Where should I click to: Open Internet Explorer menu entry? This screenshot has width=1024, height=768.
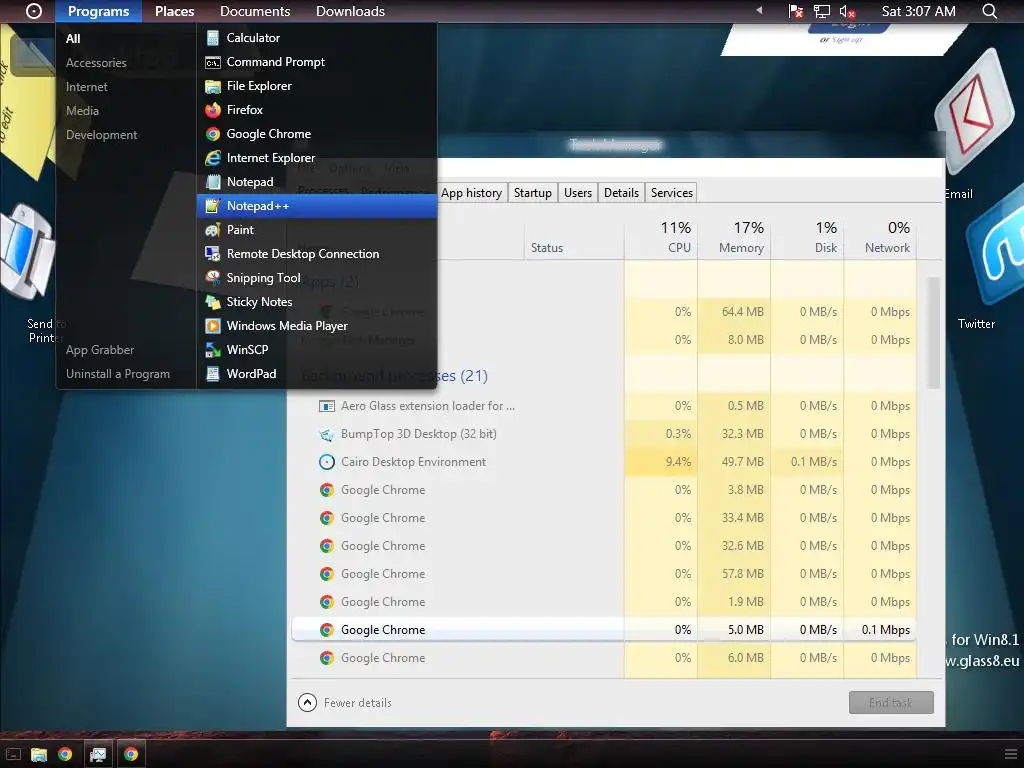[316, 158]
